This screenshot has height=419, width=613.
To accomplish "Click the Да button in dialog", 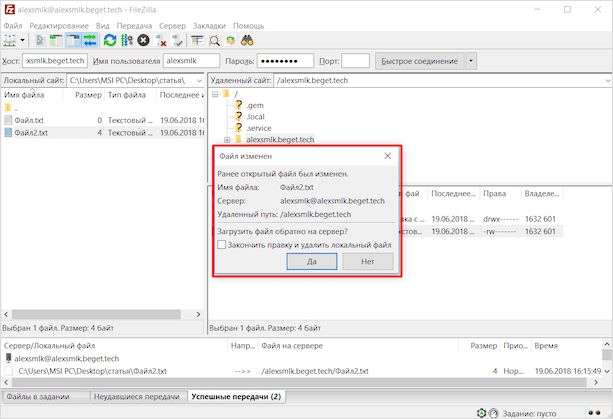I will pos(310,261).
